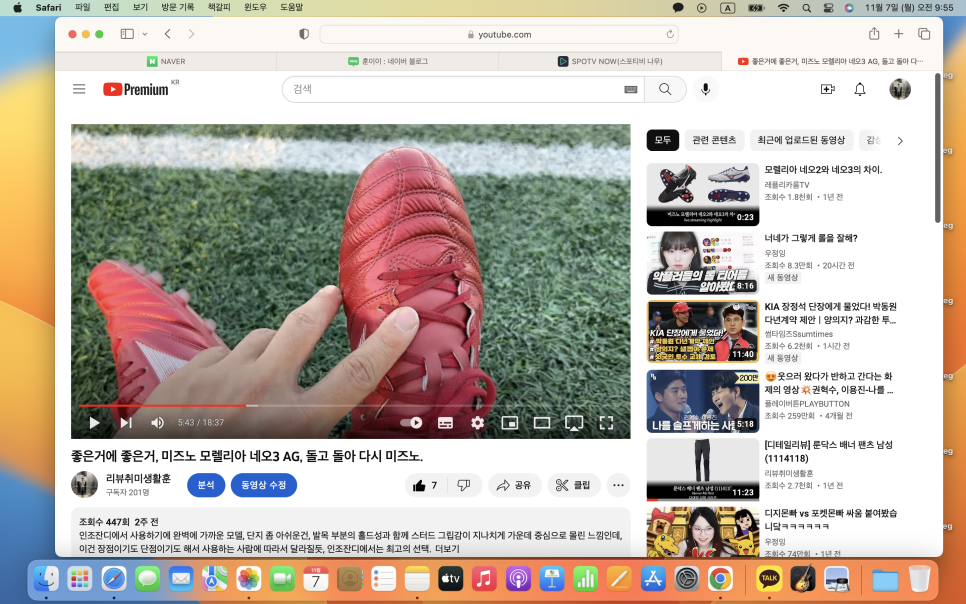The width and height of the screenshot is (966, 604).
Task: Switch to the SPOTV NOW tab
Action: (x=610, y=61)
